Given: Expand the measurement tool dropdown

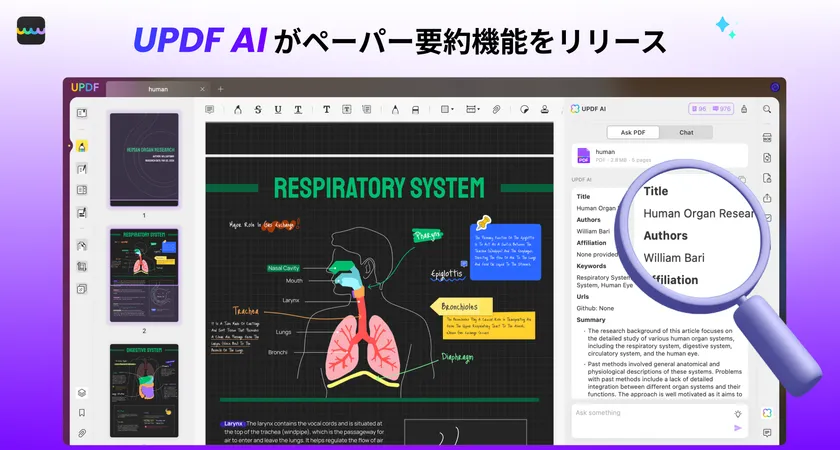Looking at the screenshot, I should click(479, 109).
